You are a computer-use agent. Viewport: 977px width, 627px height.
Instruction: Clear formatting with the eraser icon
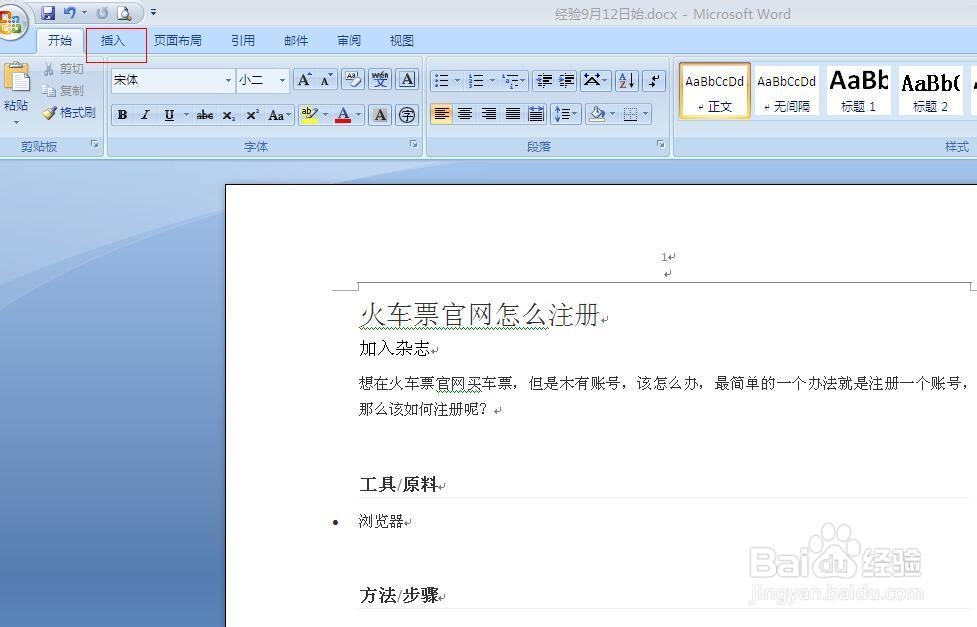tap(352, 80)
